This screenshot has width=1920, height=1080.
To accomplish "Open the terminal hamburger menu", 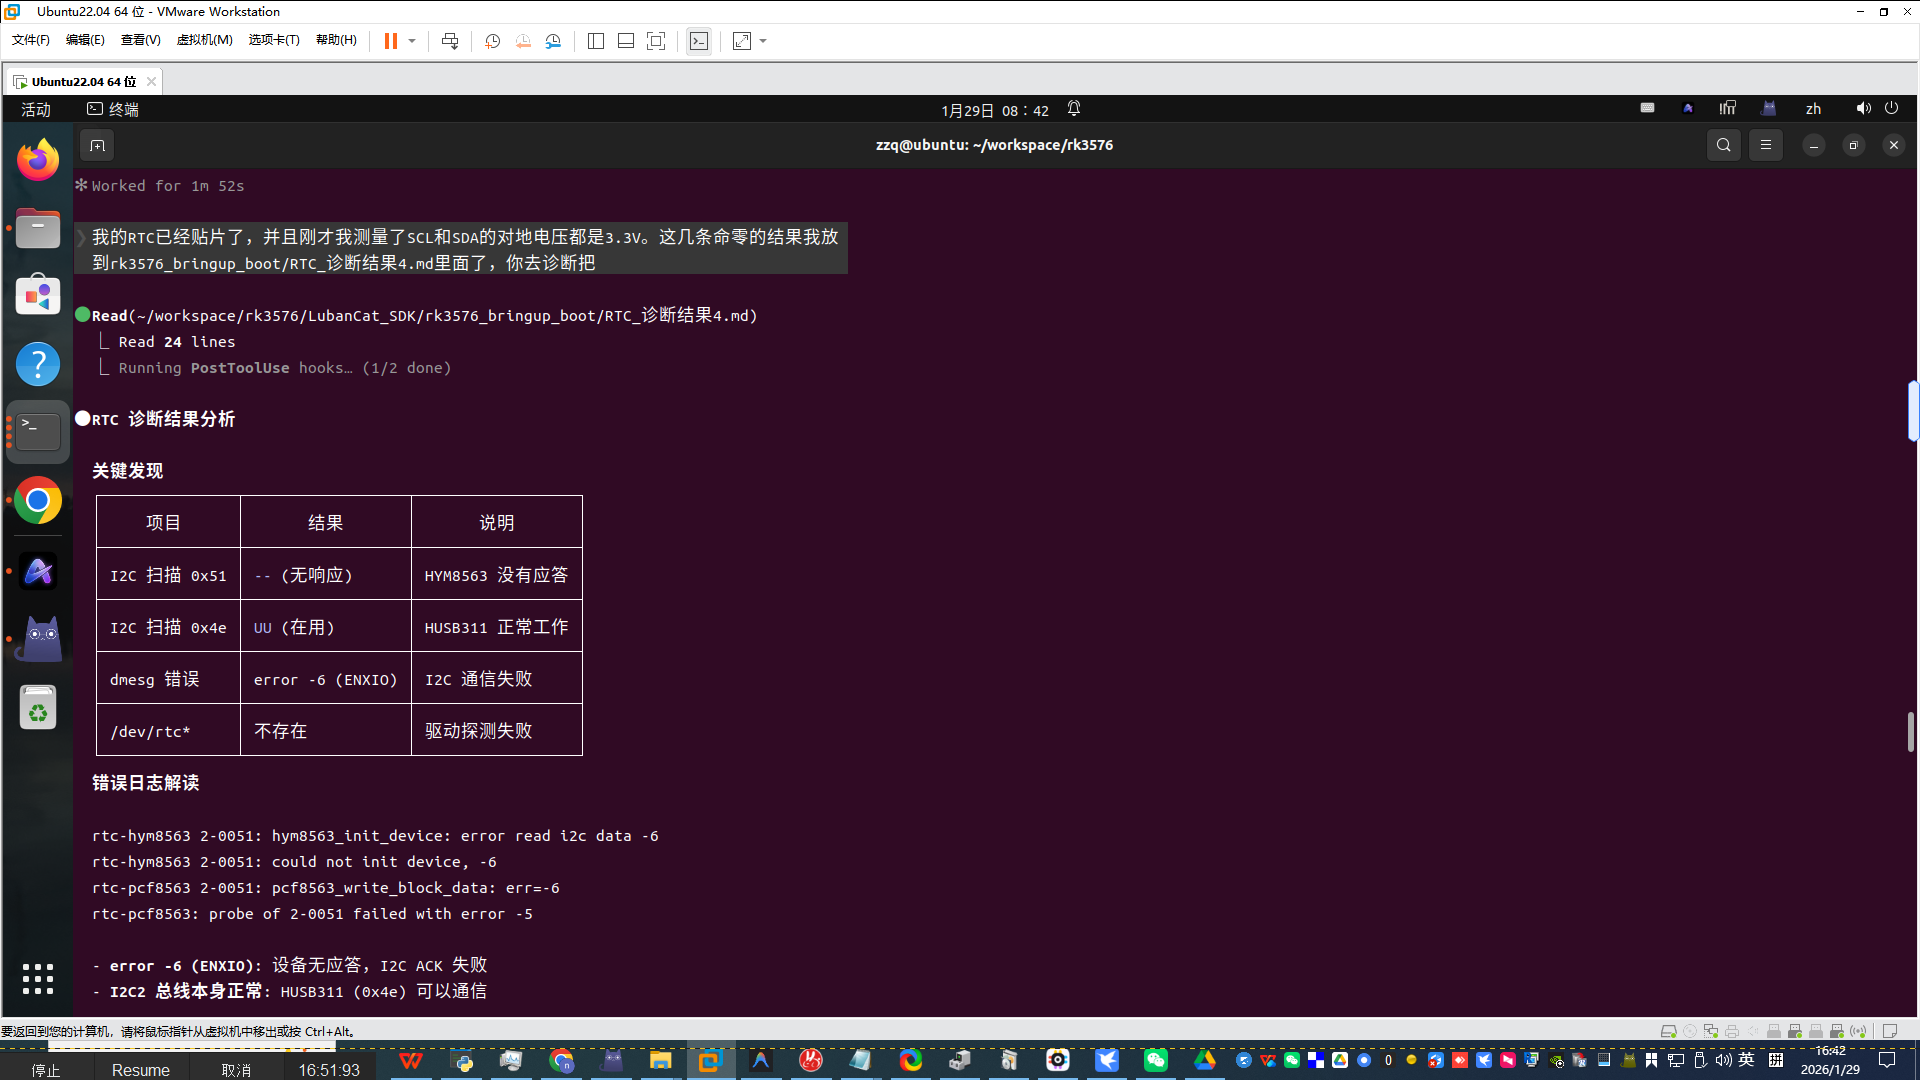I will coord(1766,145).
